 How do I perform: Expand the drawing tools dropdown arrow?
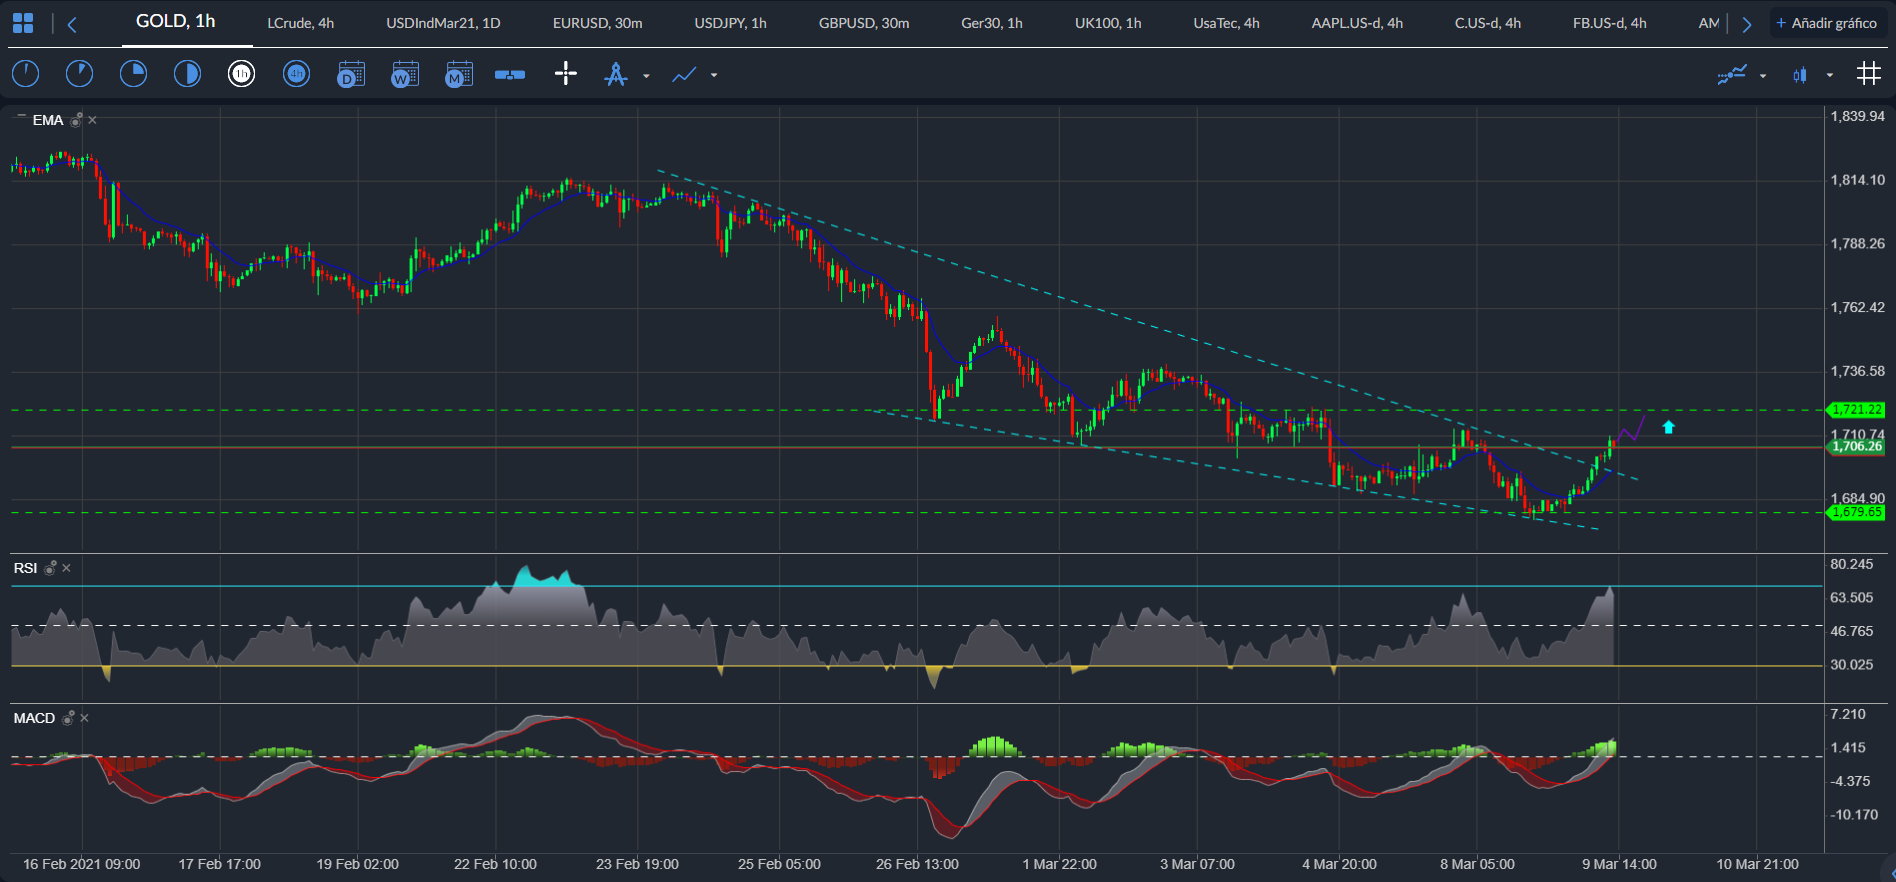tap(646, 76)
